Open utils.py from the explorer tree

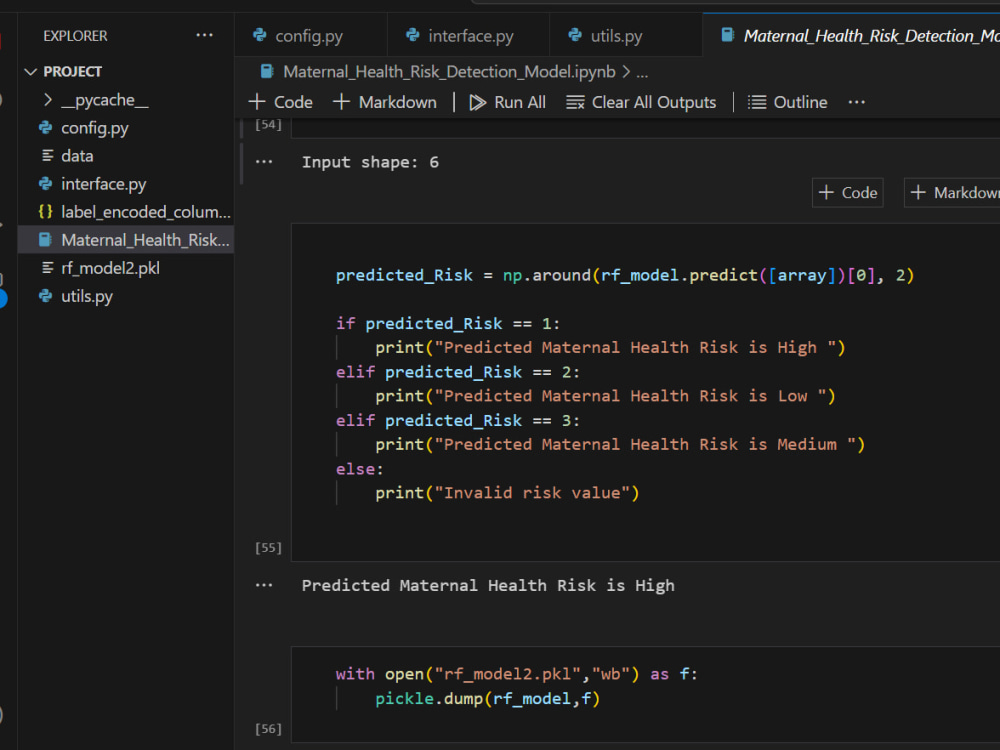pyautogui.click(x=87, y=297)
